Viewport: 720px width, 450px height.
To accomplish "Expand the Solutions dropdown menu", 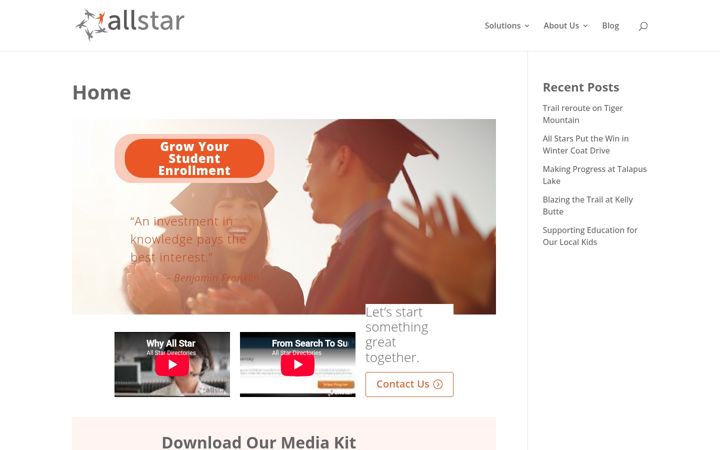I will tap(507, 26).
